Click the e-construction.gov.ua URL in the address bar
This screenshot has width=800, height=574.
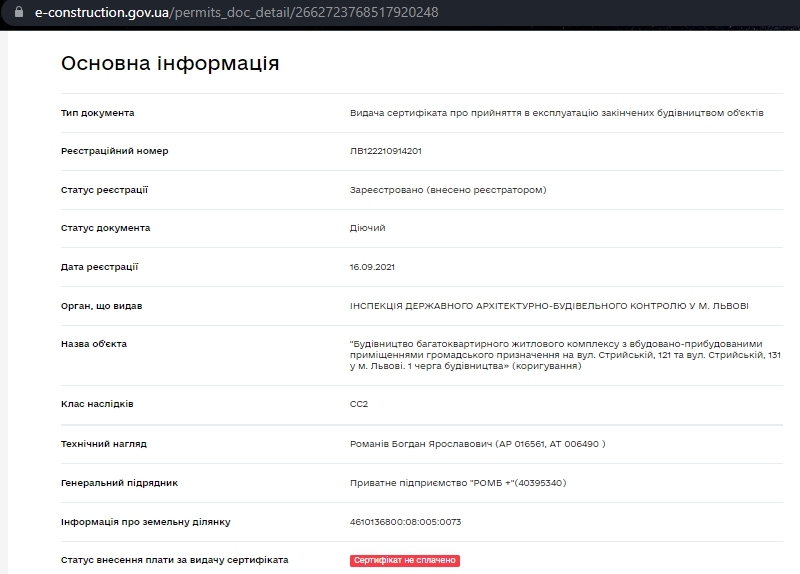coord(237,12)
